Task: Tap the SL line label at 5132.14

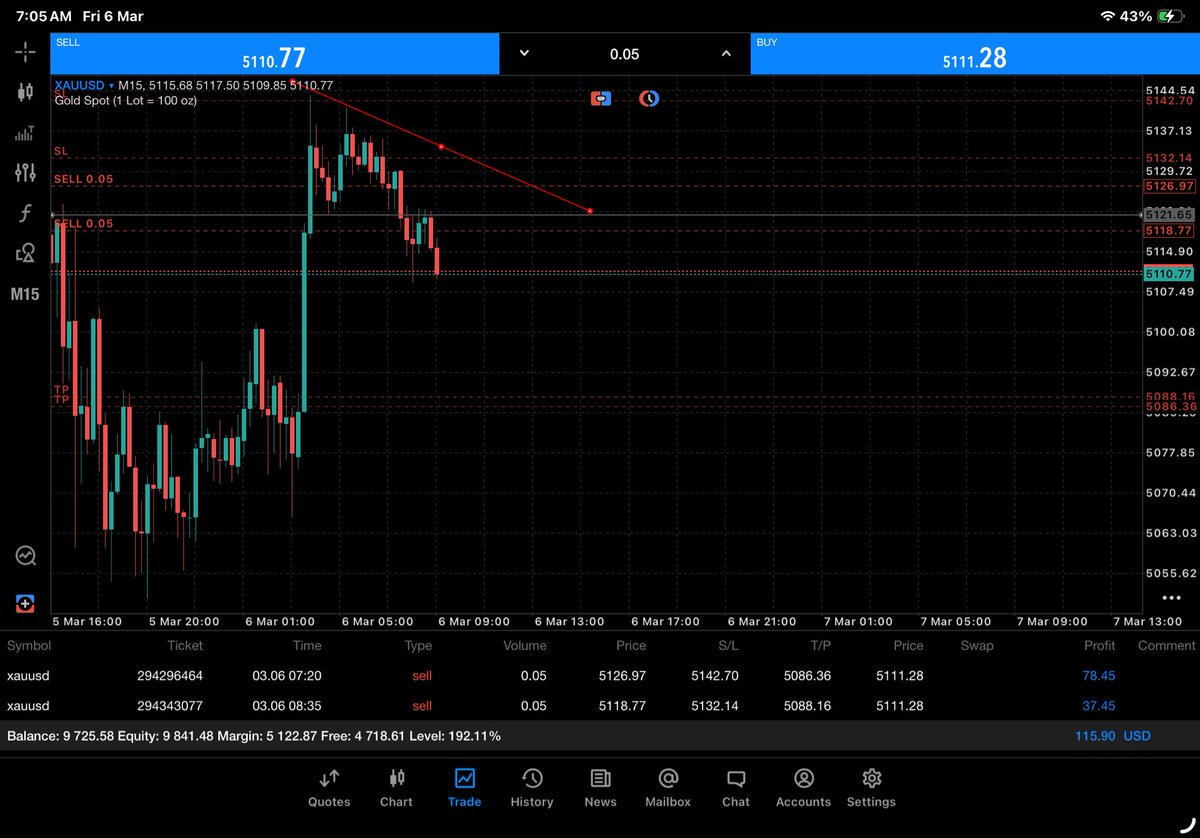Action: coord(61,151)
